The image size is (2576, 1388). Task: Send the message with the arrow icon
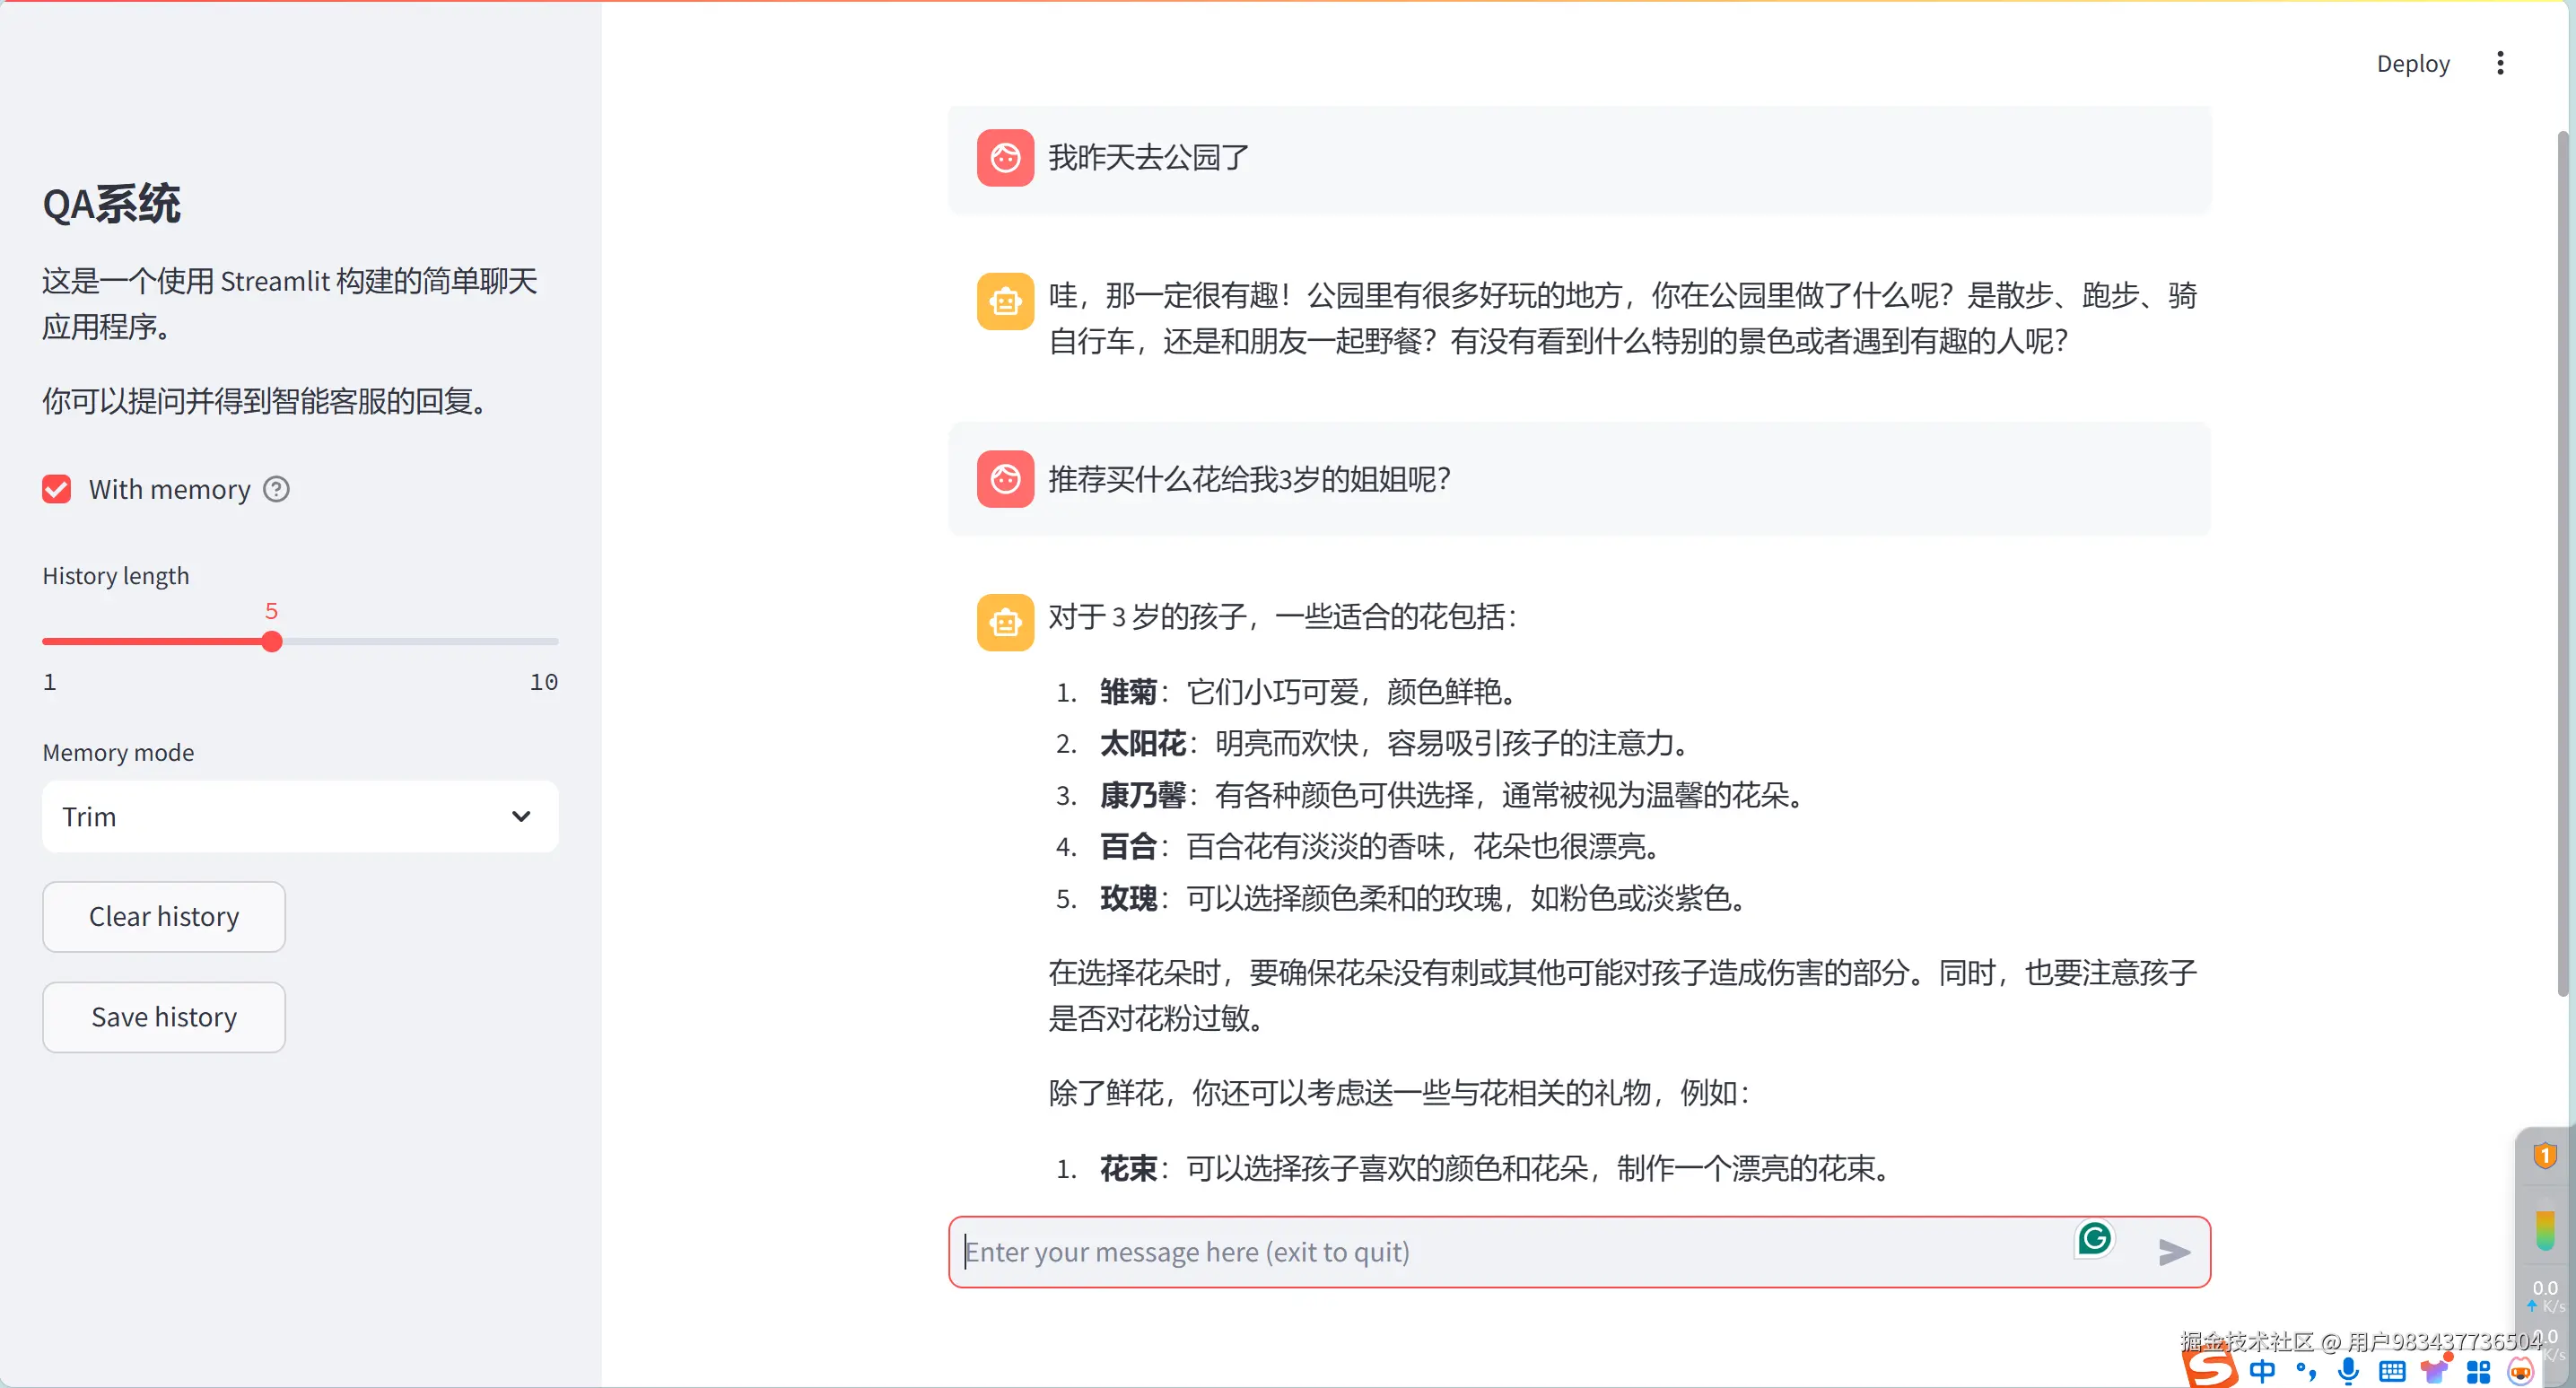[x=2173, y=1252]
